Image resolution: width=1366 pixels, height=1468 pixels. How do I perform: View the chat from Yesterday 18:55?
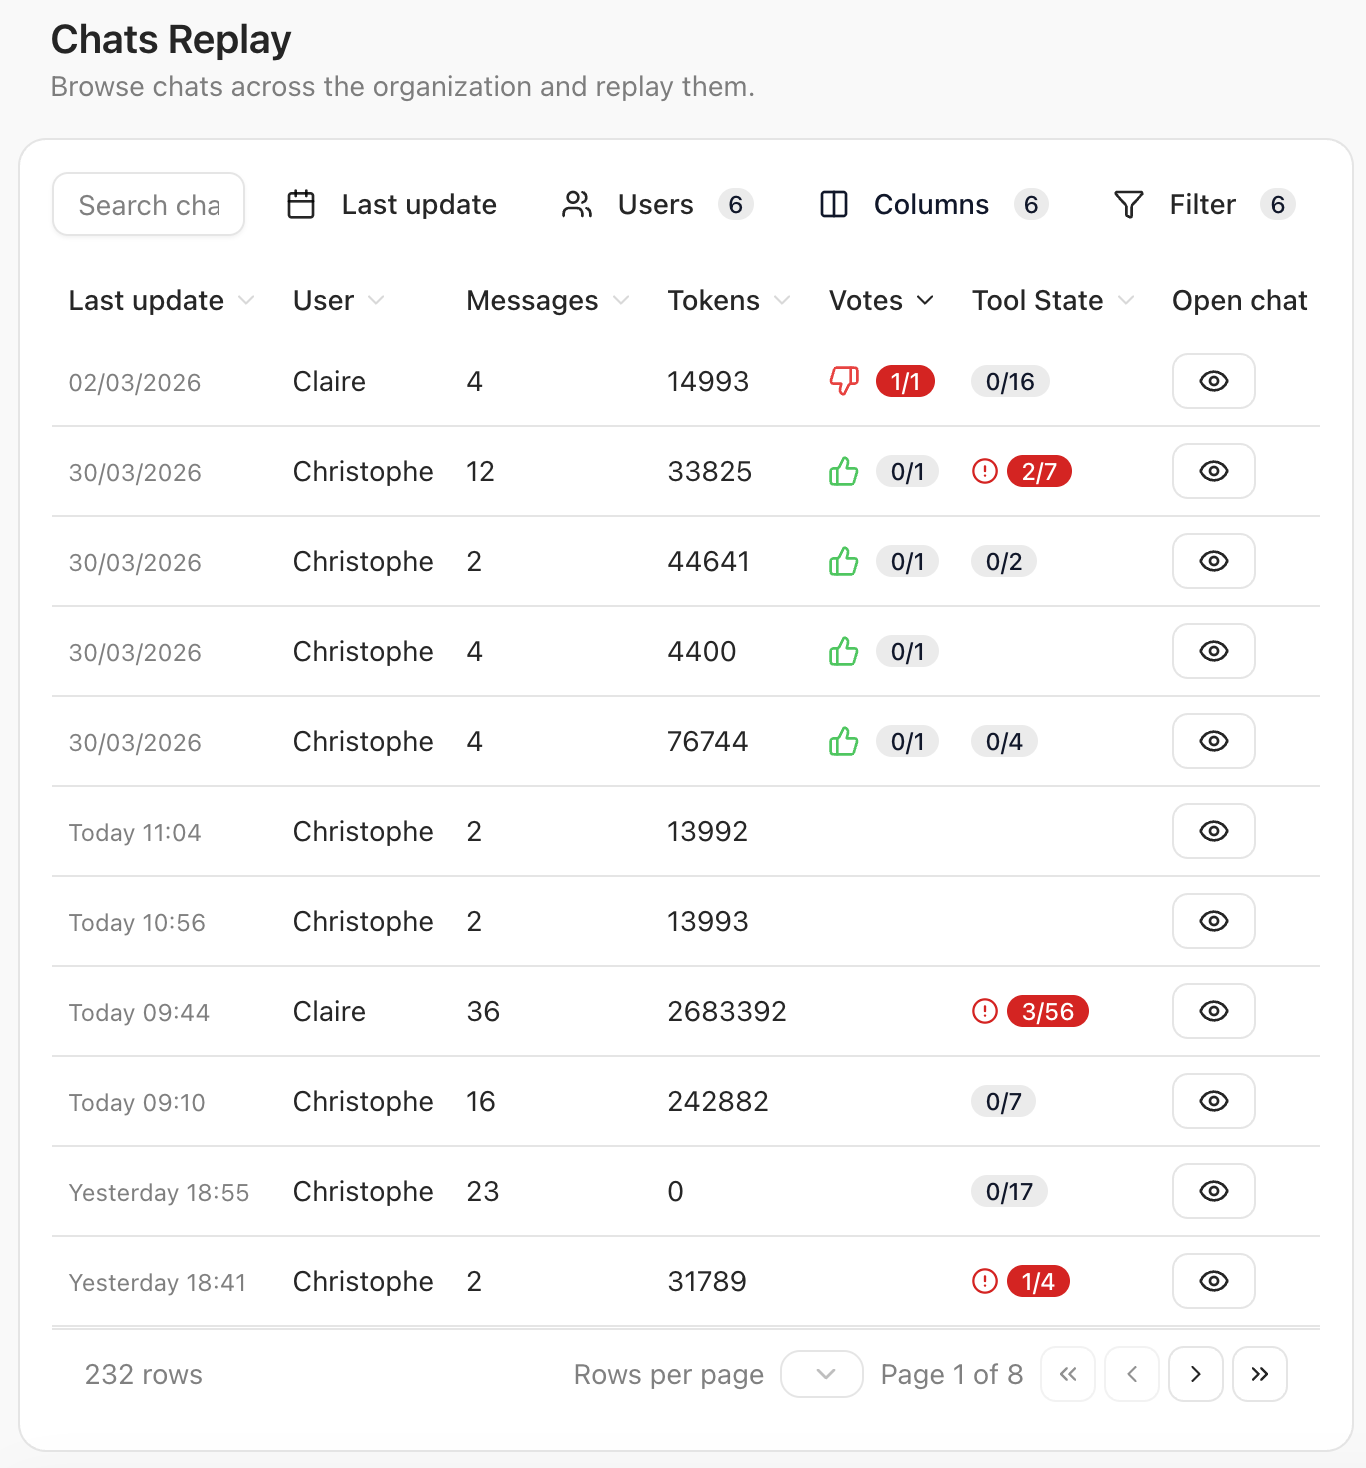tap(1213, 1191)
